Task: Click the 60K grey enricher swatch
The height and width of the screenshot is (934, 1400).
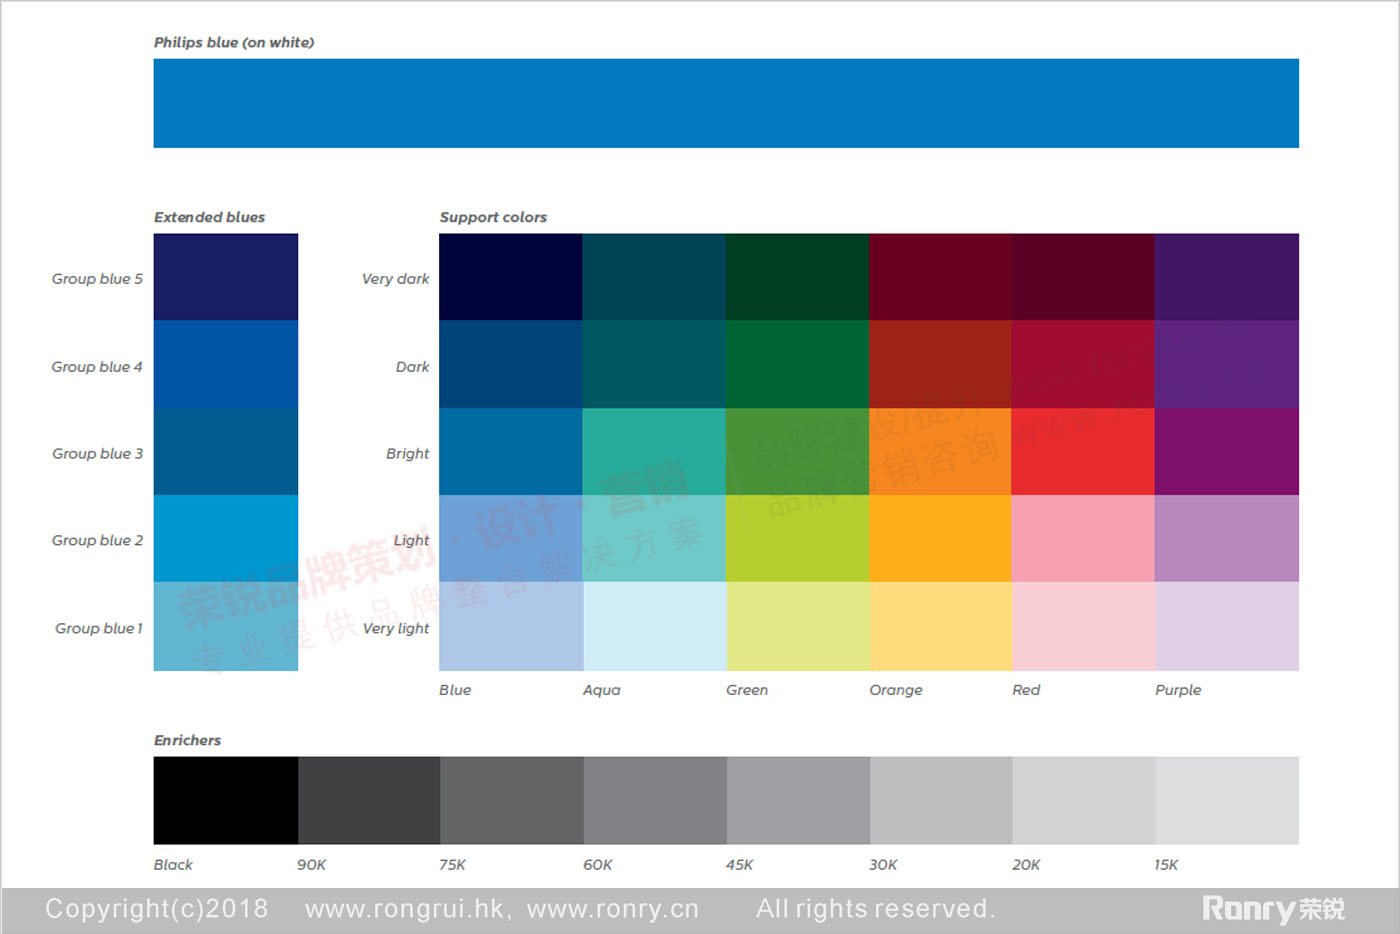Action: 655,800
